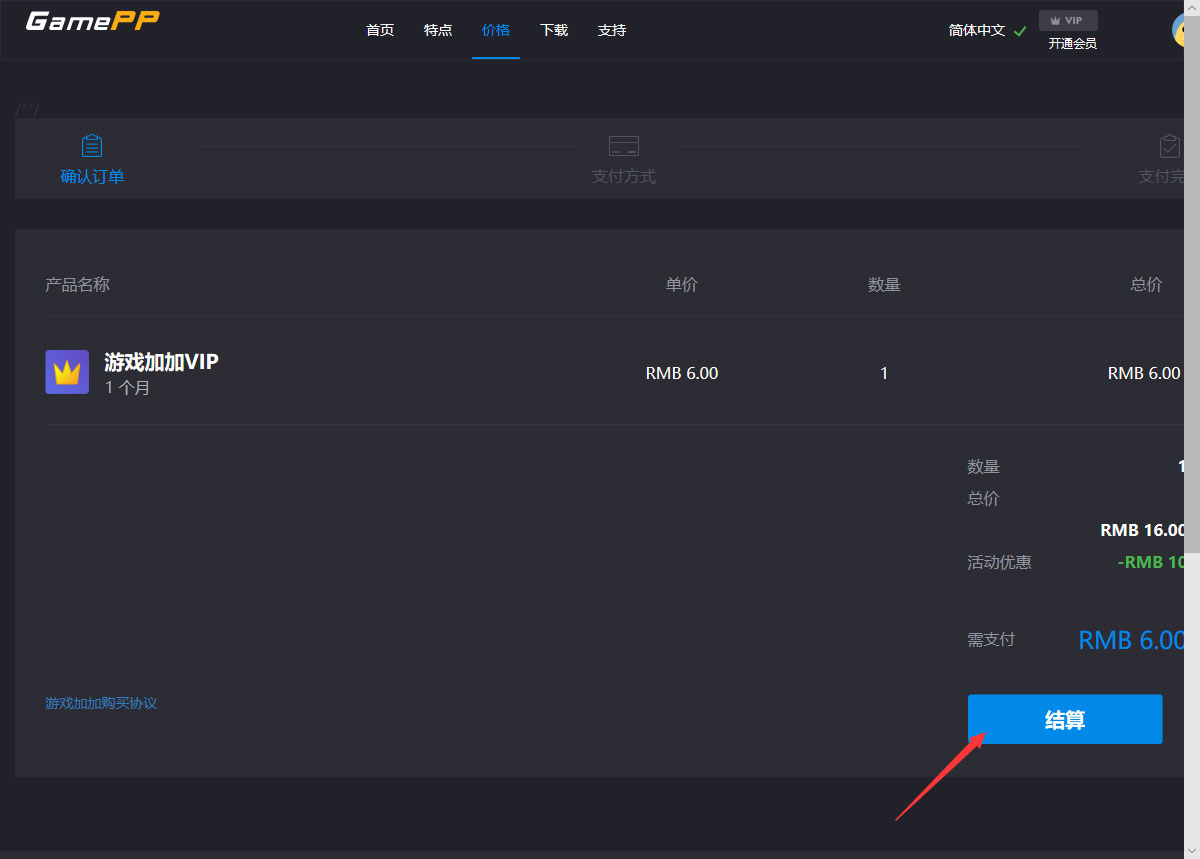The height and width of the screenshot is (859, 1200).
Task: Click the purple crown product icon
Action: (x=67, y=372)
